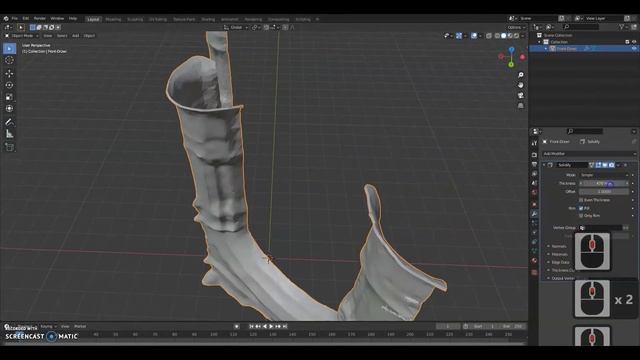Open the Texture properties tab
The width and height of the screenshot is (640, 360).
click(x=534, y=272)
